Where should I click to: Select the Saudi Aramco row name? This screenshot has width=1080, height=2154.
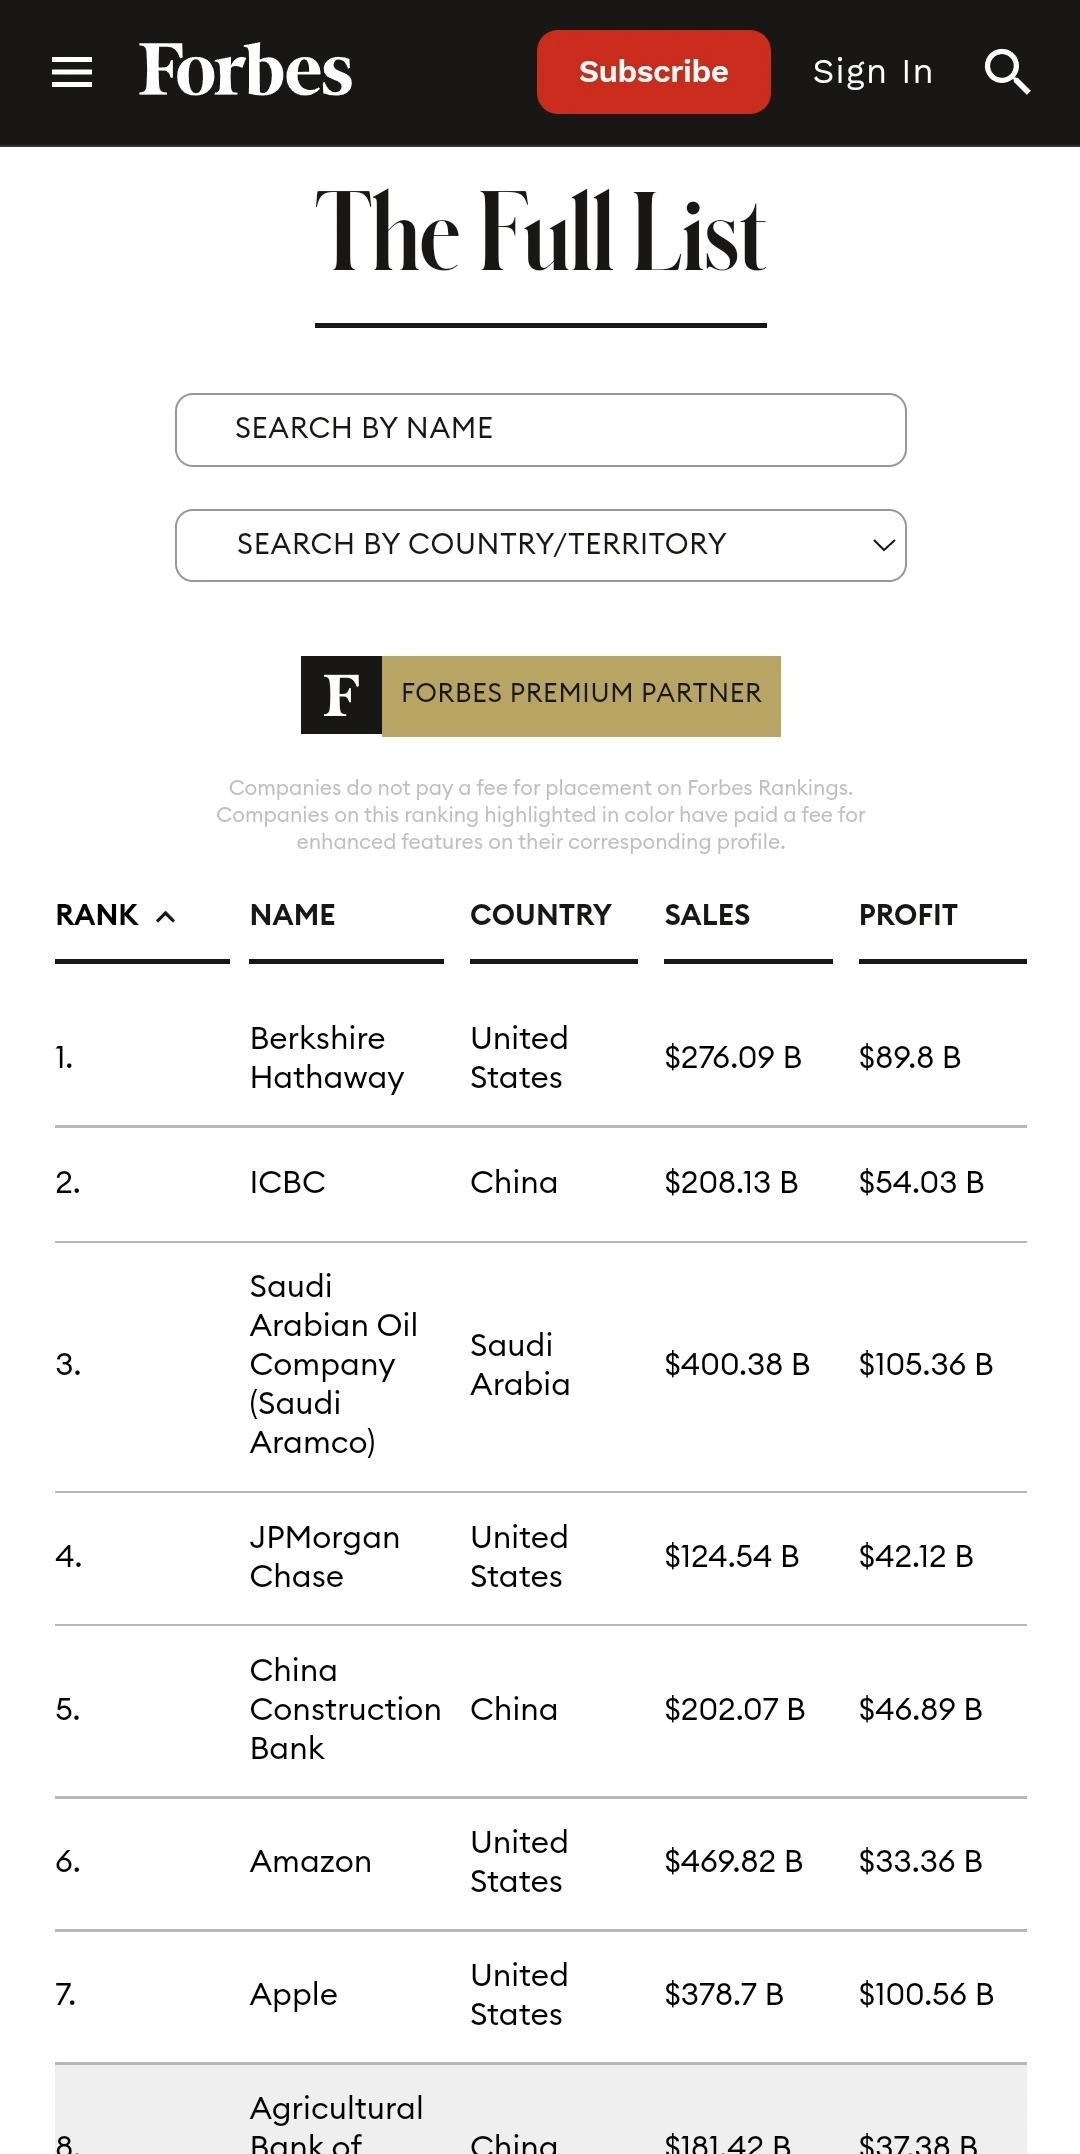332,1364
